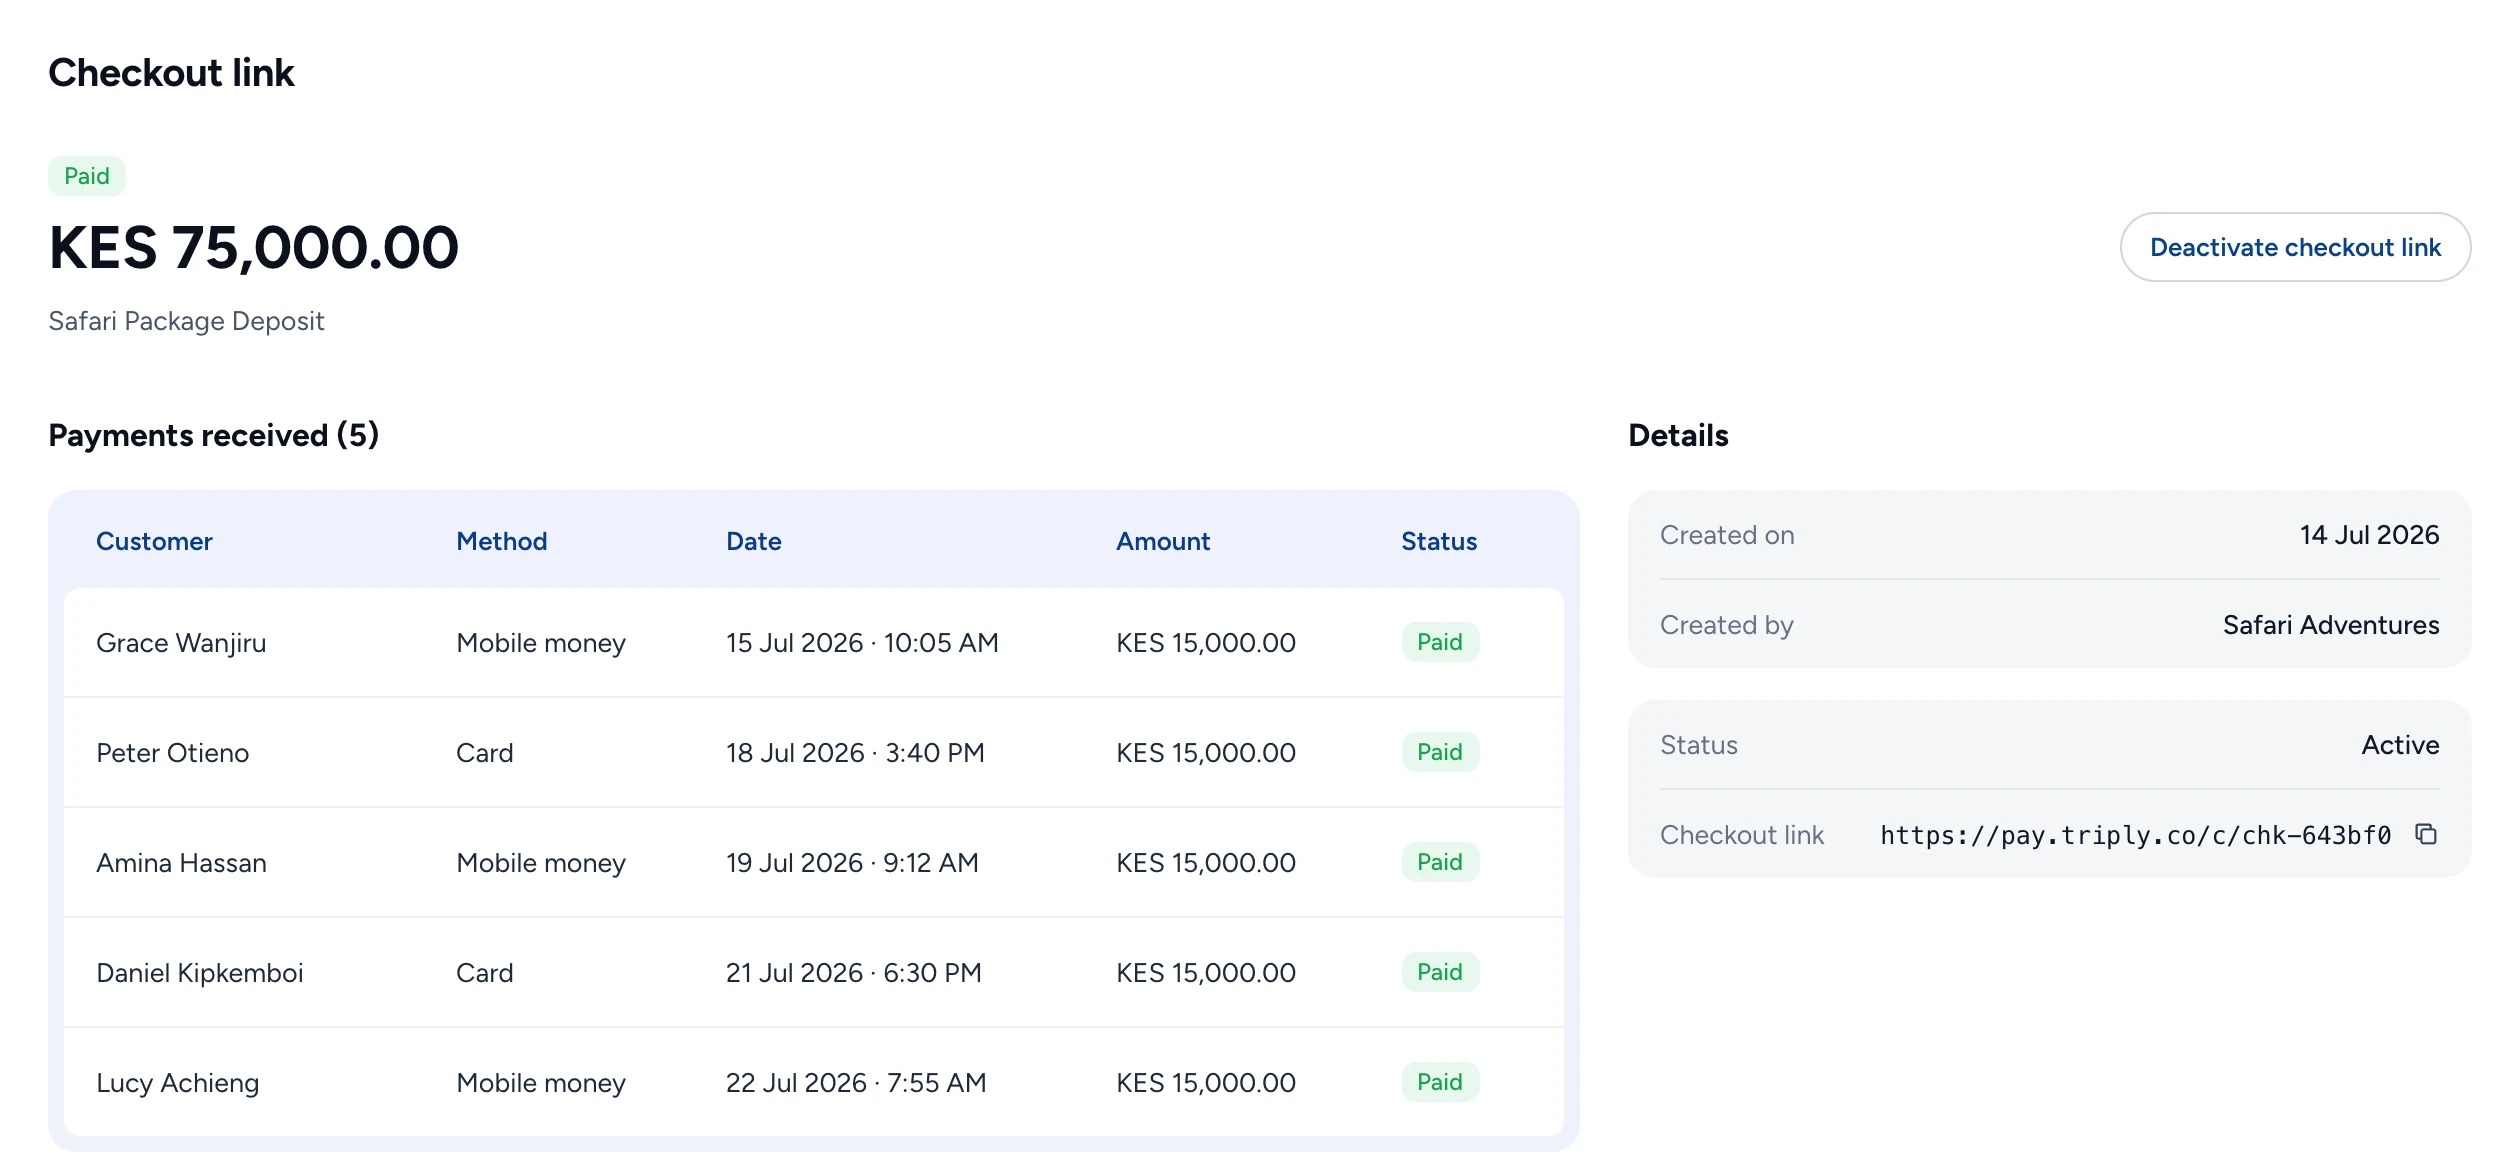
Task: Sort by Date column header
Action: coord(754,541)
